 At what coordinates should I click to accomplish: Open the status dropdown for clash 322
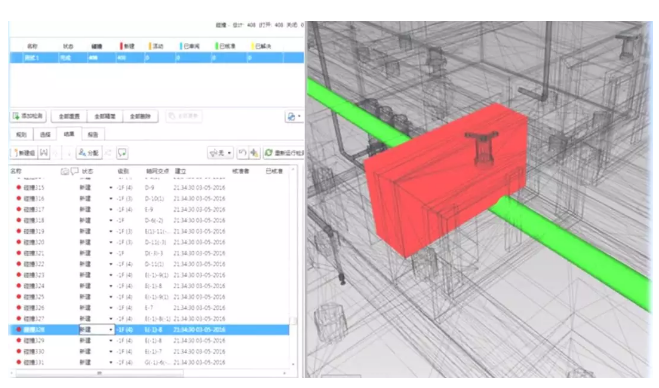point(111,264)
